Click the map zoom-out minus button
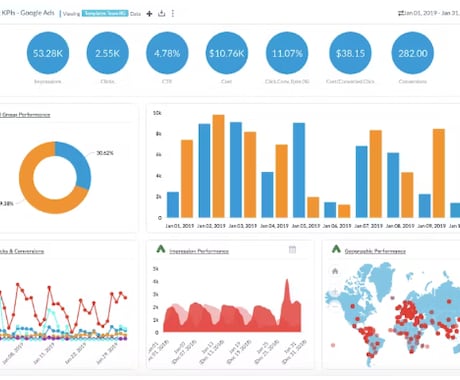460x380 pixels. point(335,306)
